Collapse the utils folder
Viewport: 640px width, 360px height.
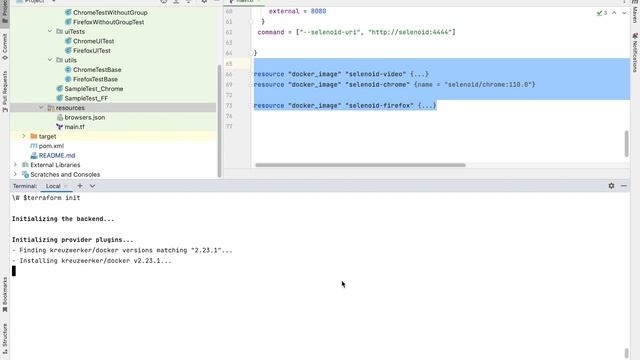(x=50, y=60)
